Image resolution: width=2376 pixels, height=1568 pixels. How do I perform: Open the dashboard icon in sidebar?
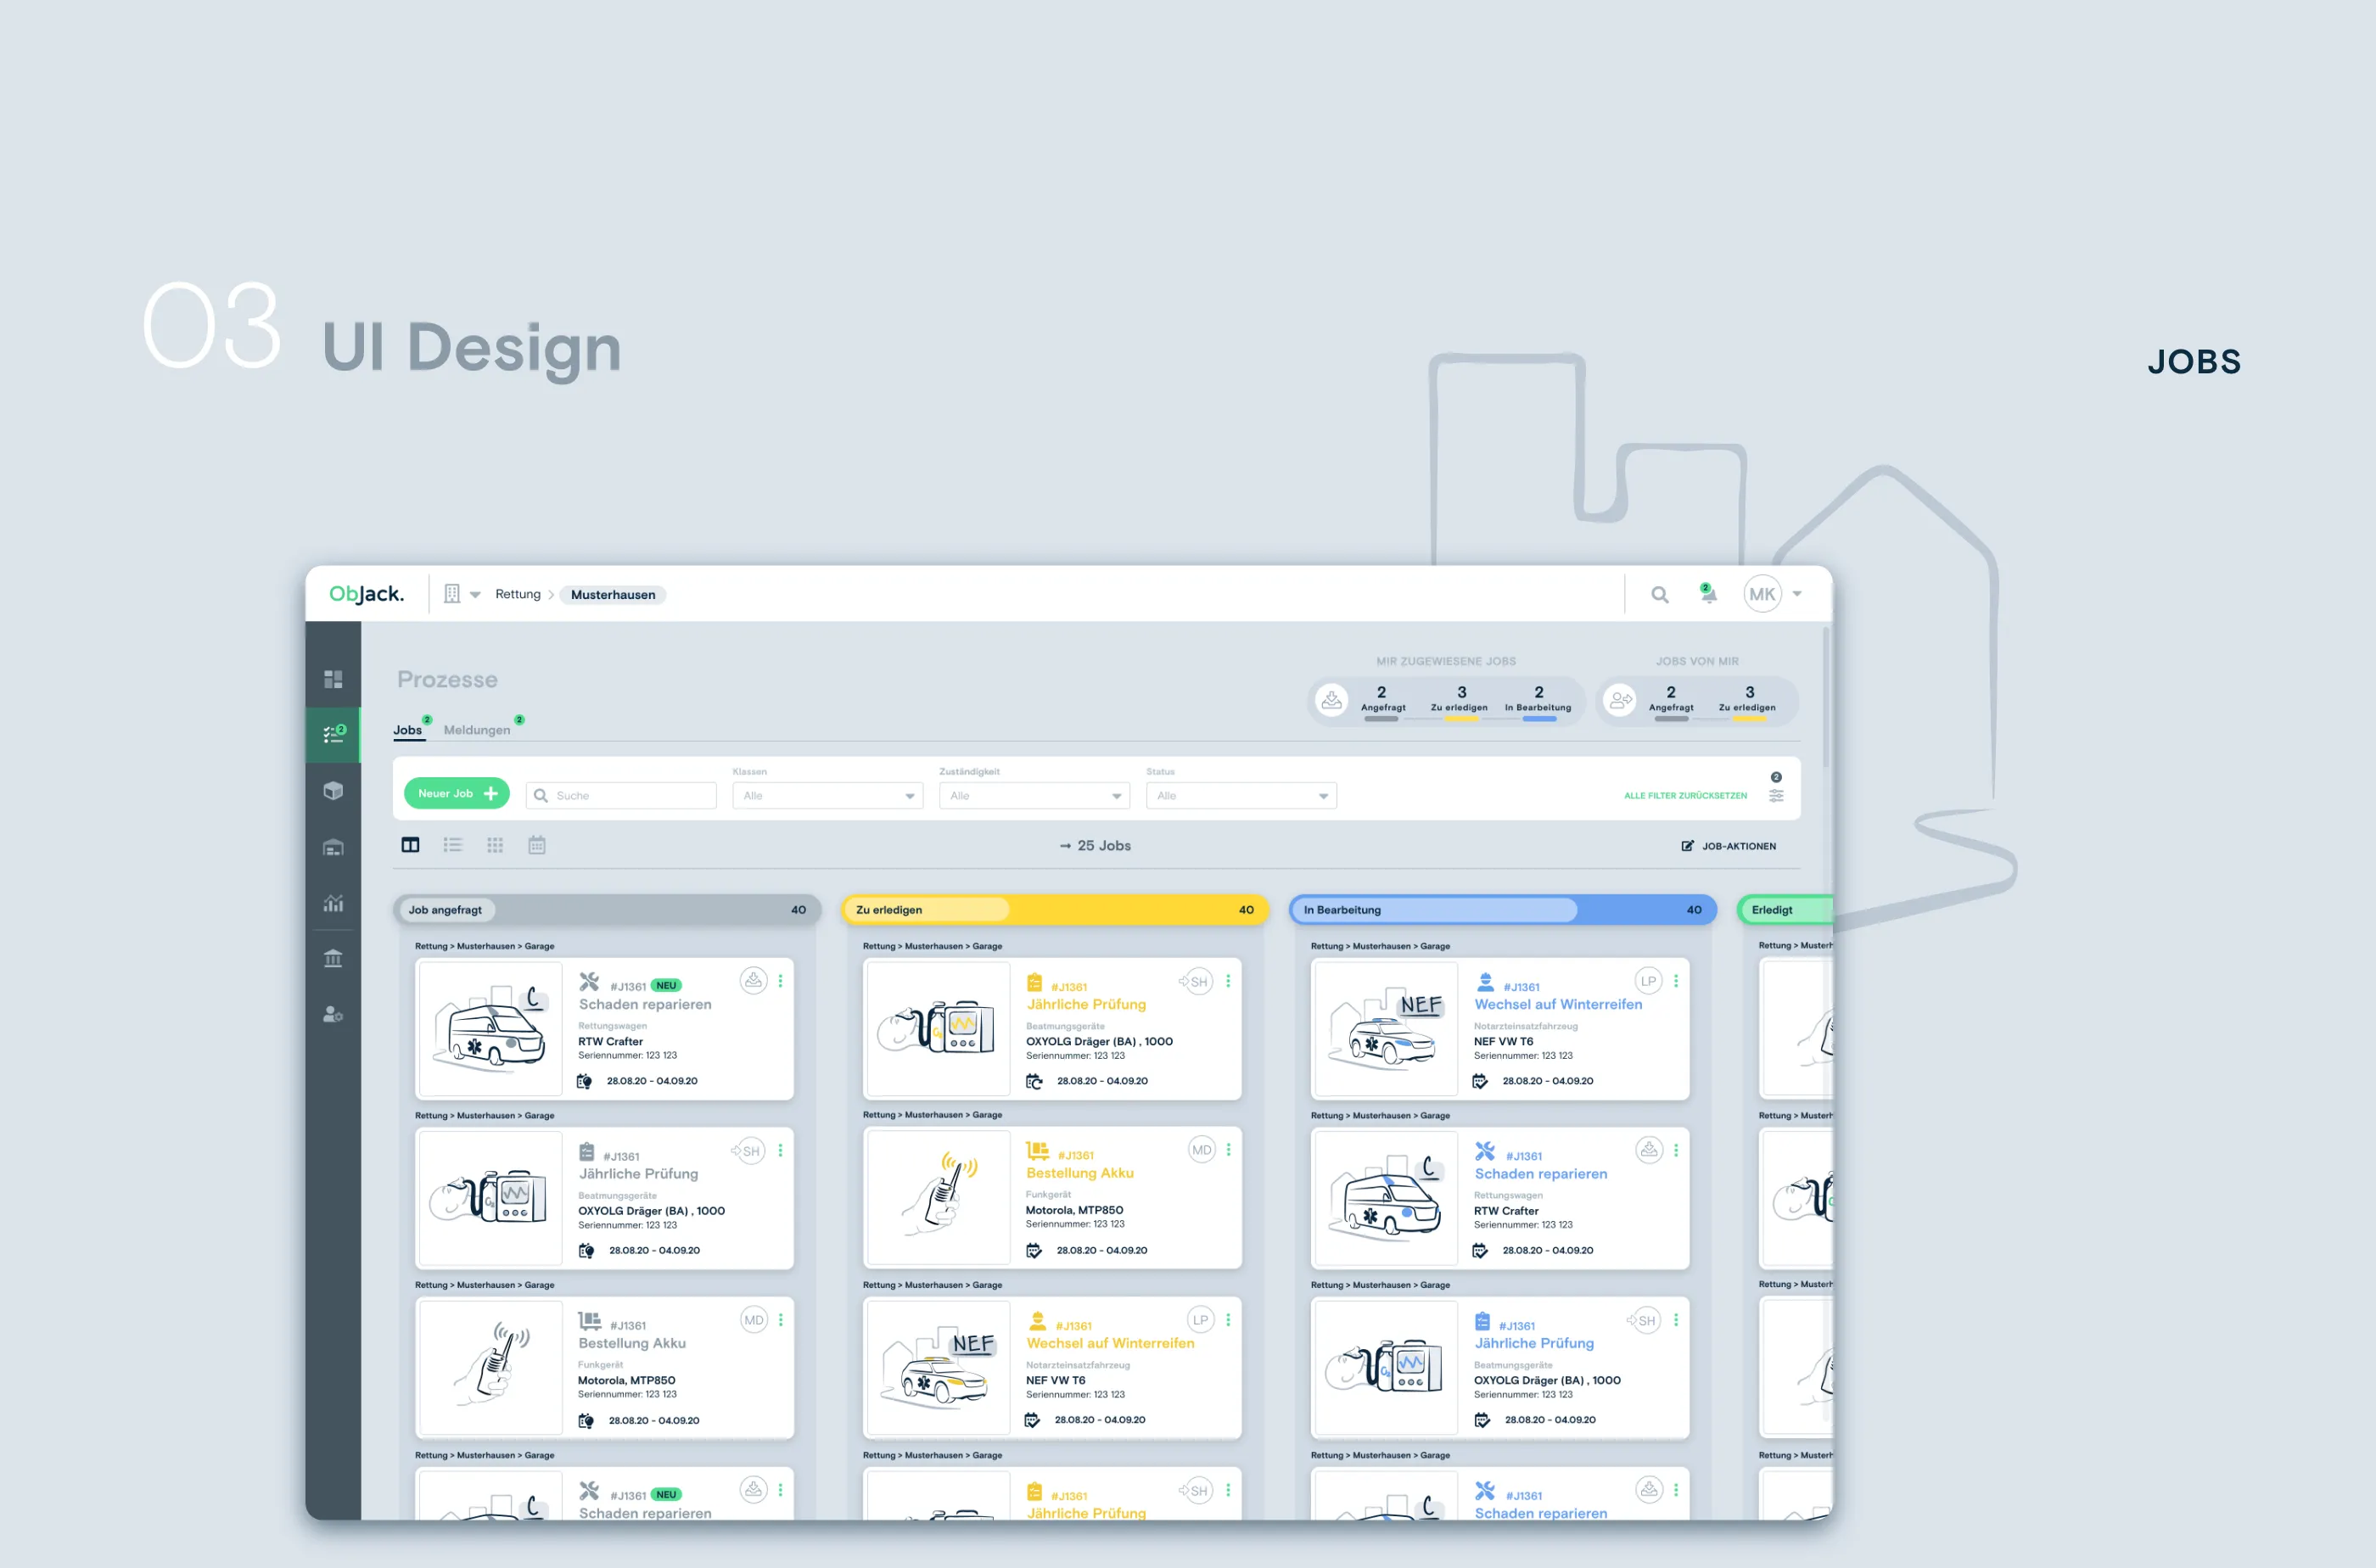[x=333, y=680]
